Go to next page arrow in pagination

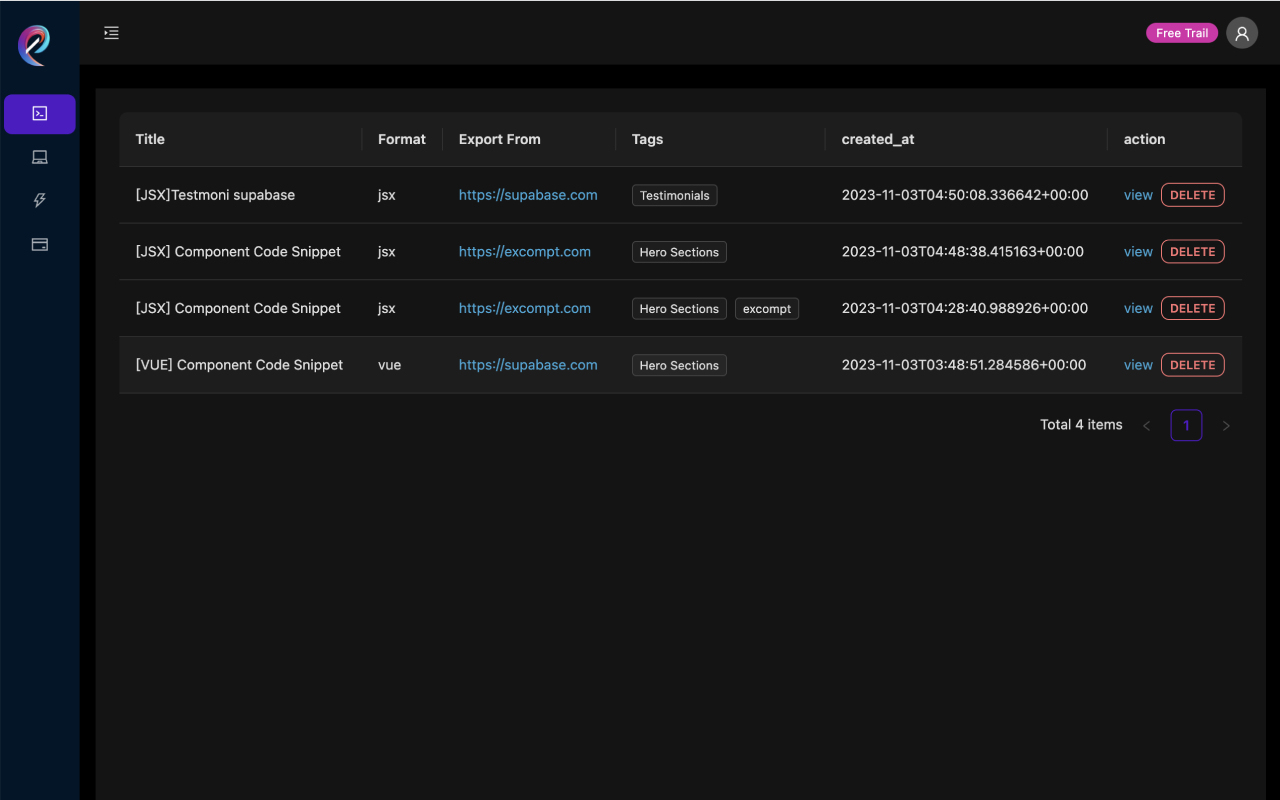pyautogui.click(x=1226, y=426)
